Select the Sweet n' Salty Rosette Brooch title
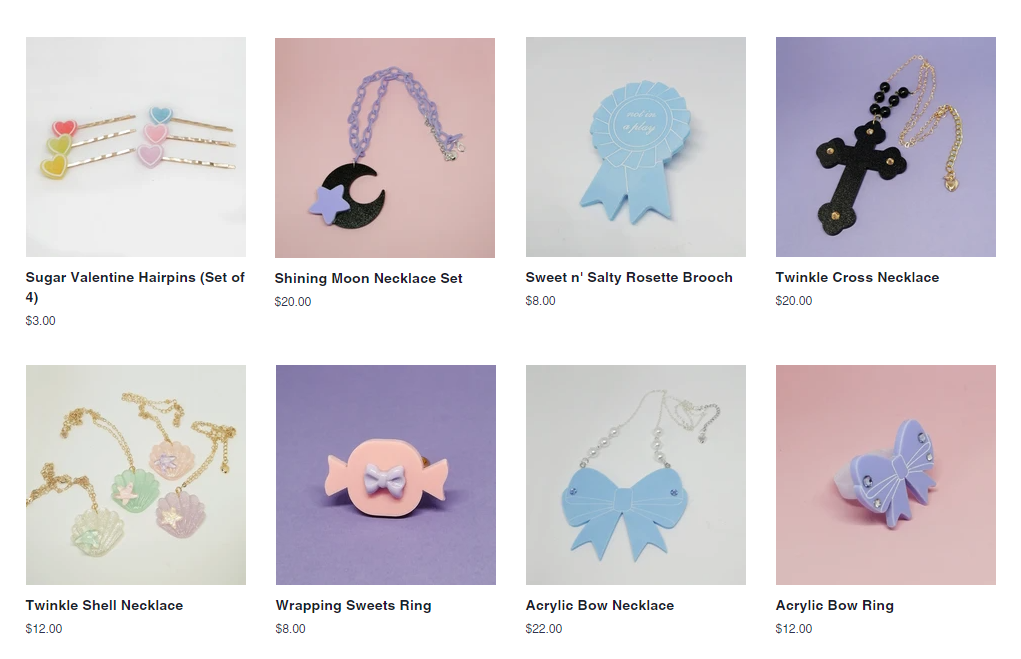This screenshot has width=1021, height=659. 629,277
